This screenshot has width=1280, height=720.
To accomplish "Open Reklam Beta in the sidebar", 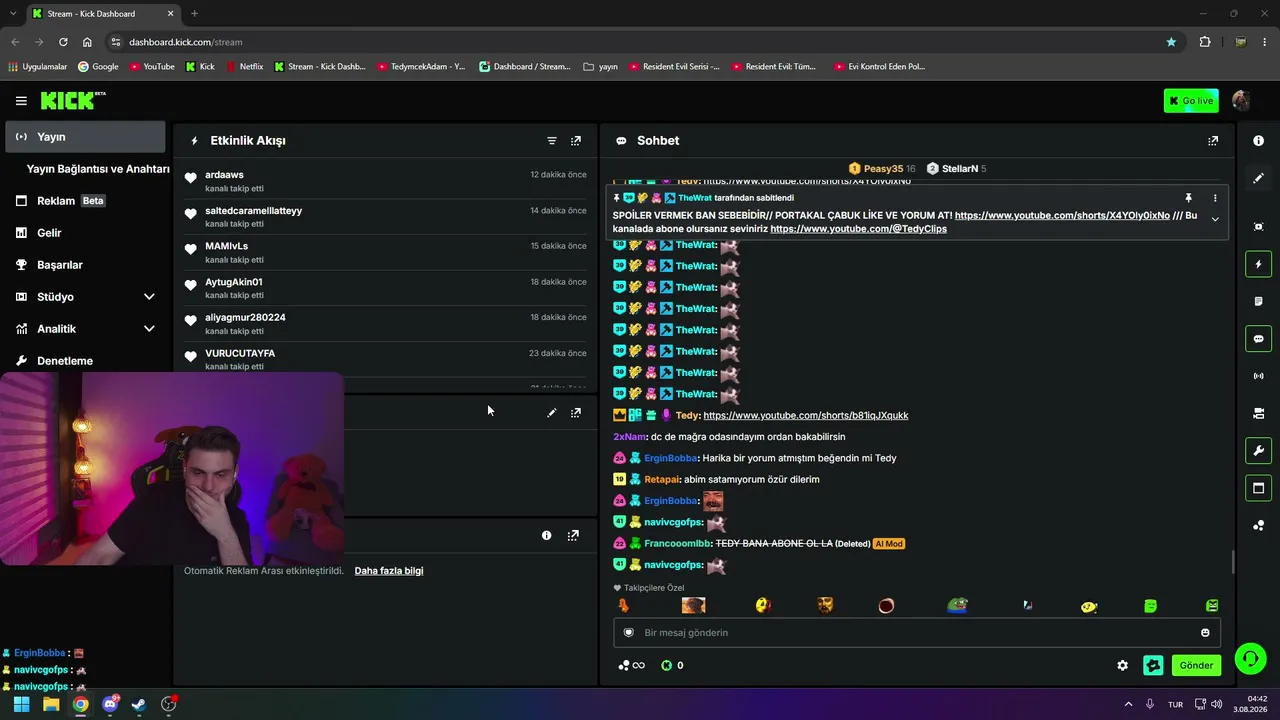I will (x=85, y=201).
